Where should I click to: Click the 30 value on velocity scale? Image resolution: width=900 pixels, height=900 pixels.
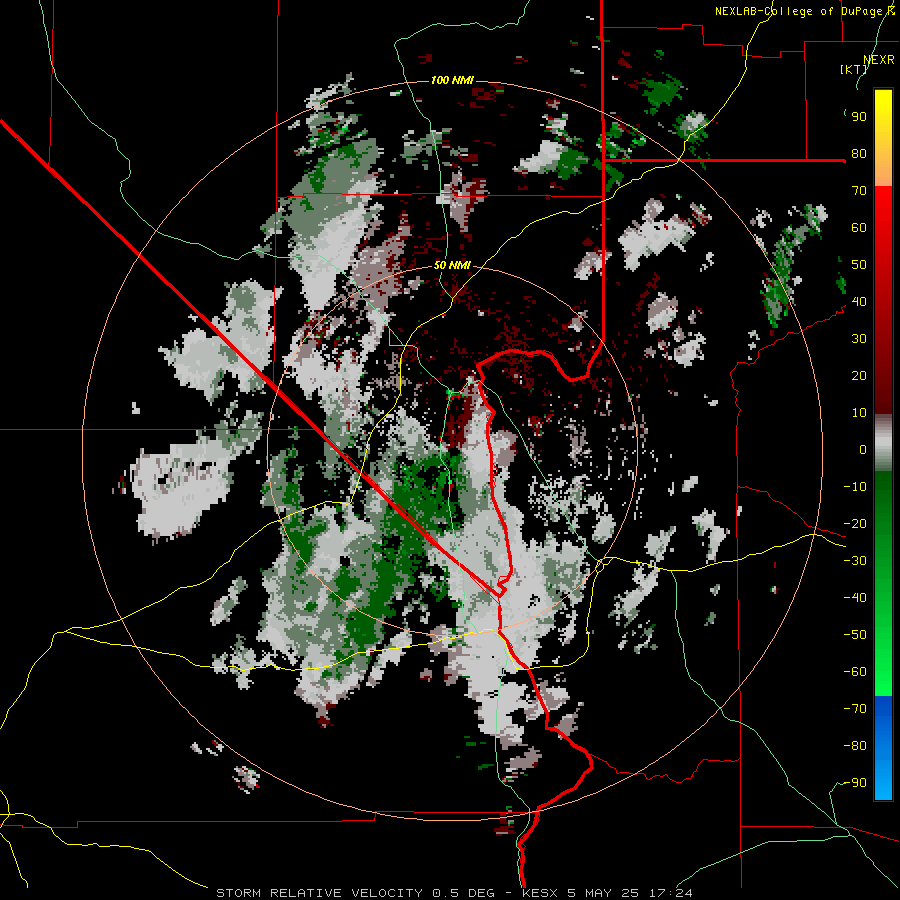(859, 339)
